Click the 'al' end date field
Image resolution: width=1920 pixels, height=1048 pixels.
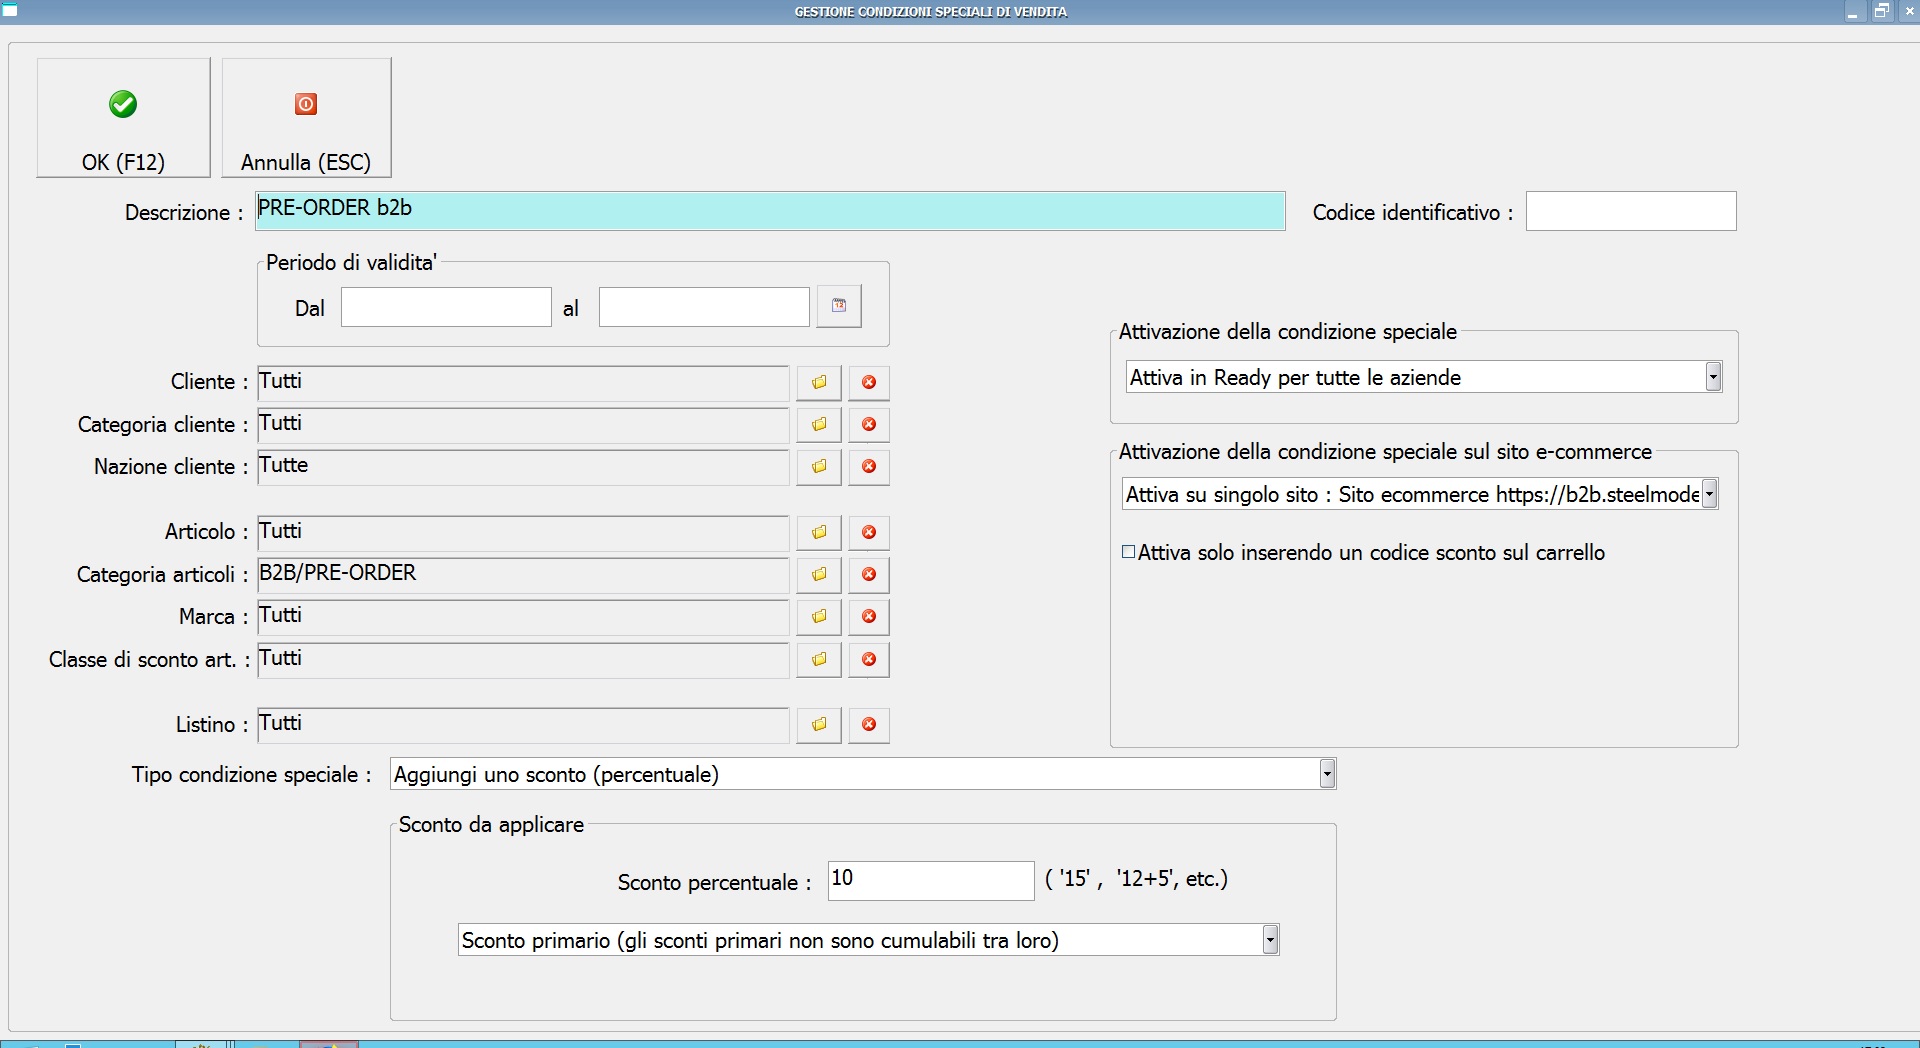coord(704,307)
